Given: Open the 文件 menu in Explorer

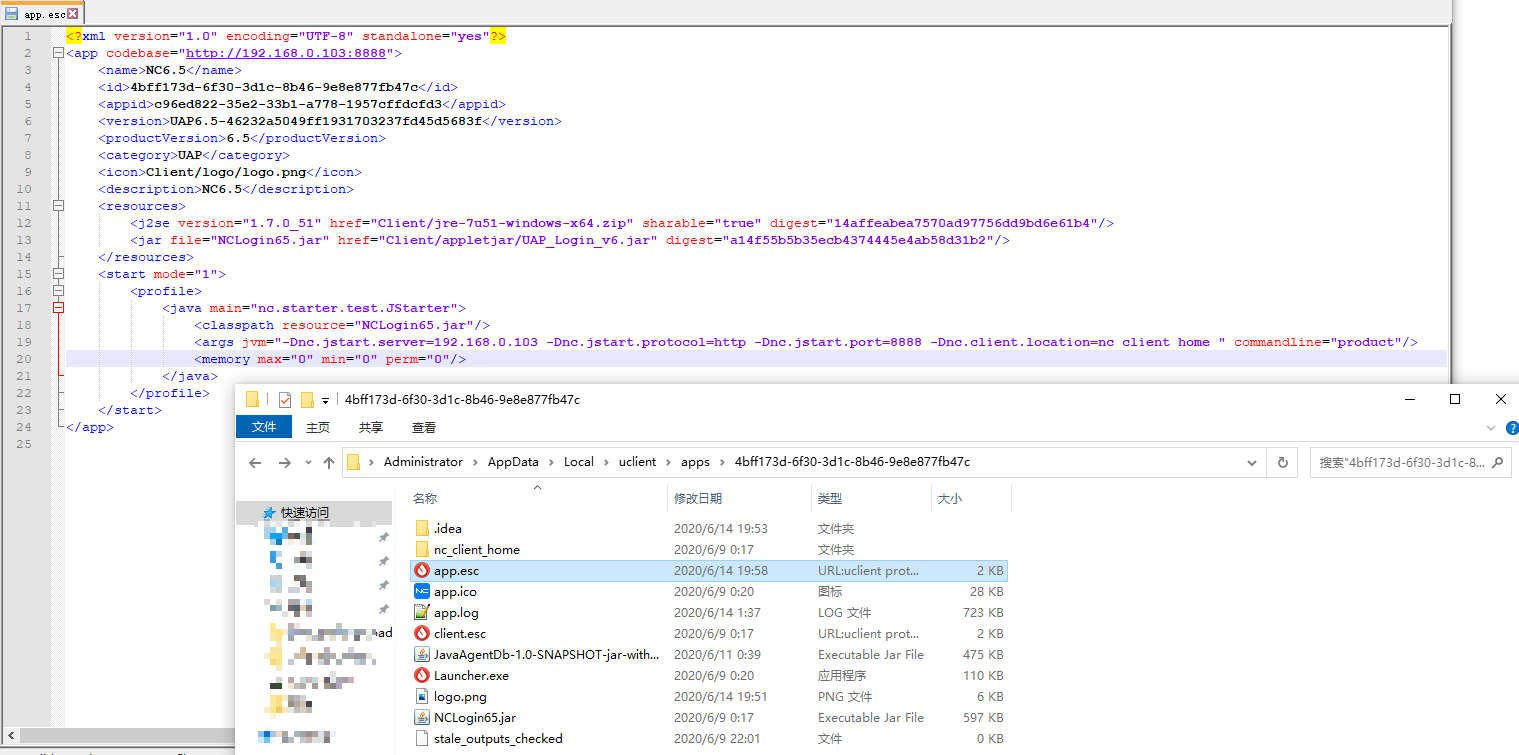Looking at the screenshot, I should tap(264, 427).
